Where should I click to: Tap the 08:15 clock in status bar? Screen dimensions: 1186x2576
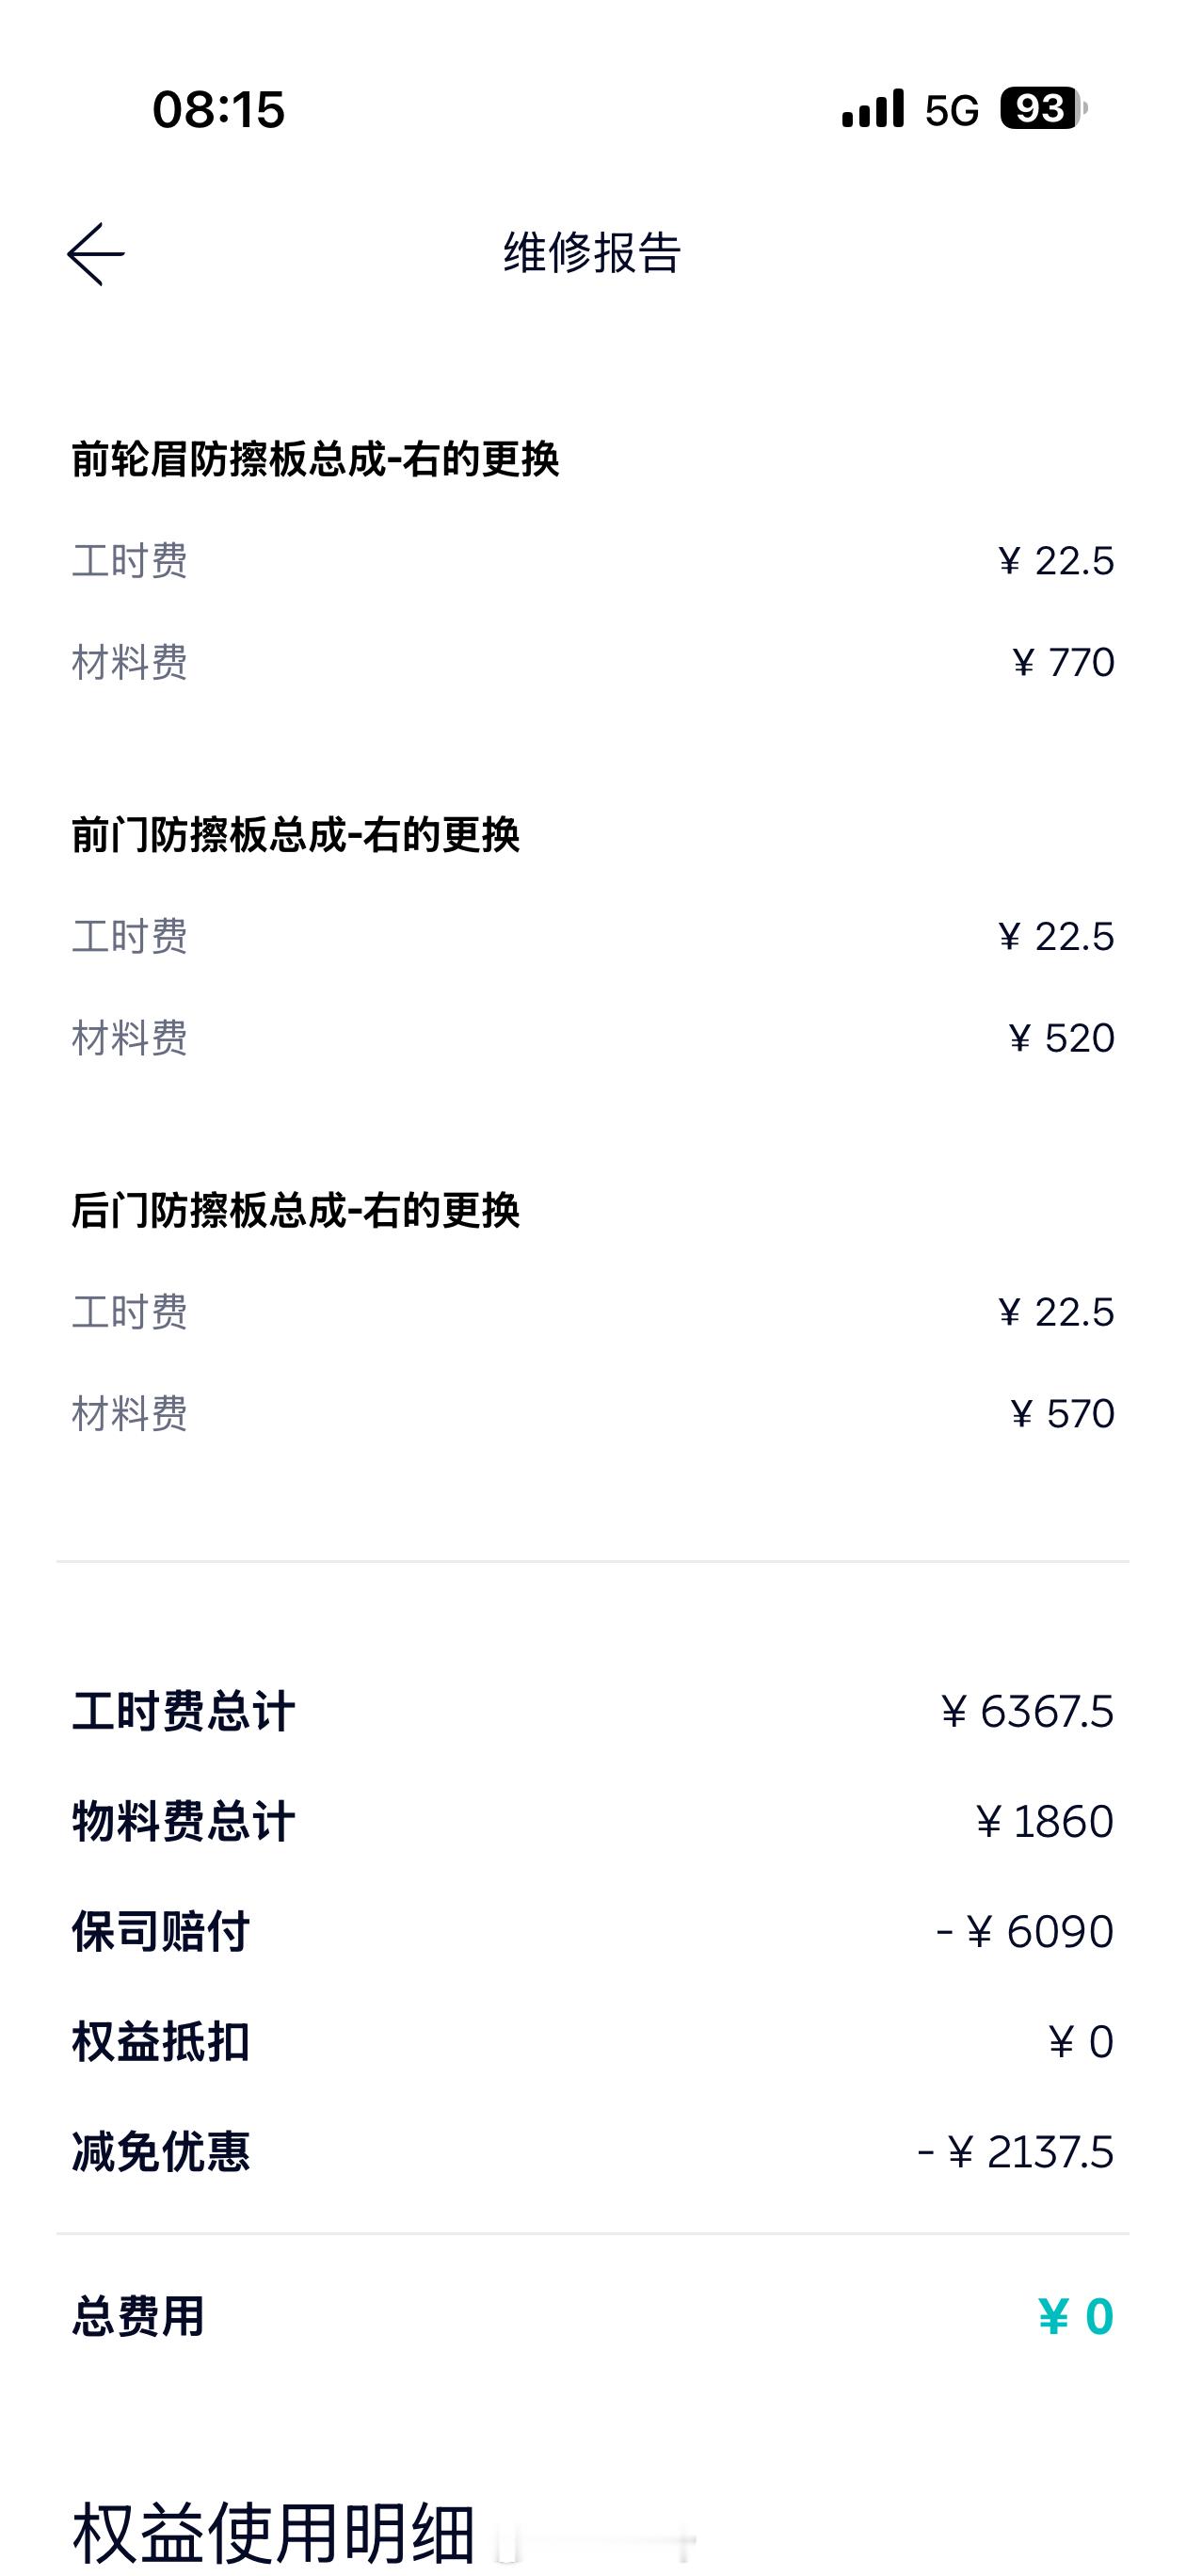[218, 109]
